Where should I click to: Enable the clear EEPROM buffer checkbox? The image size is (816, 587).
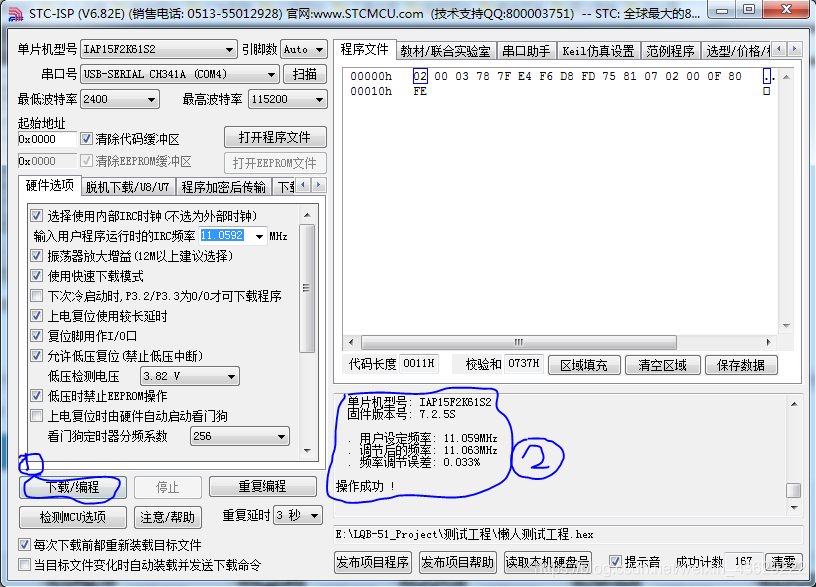click(85, 162)
